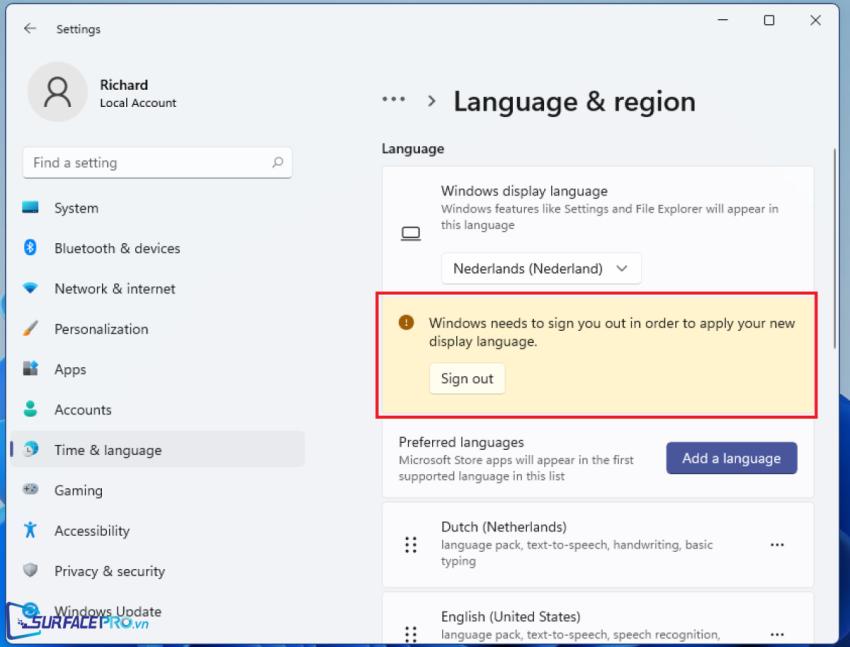Open Bluetooth & devices settings
This screenshot has height=647, width=850.
point(157,248)
